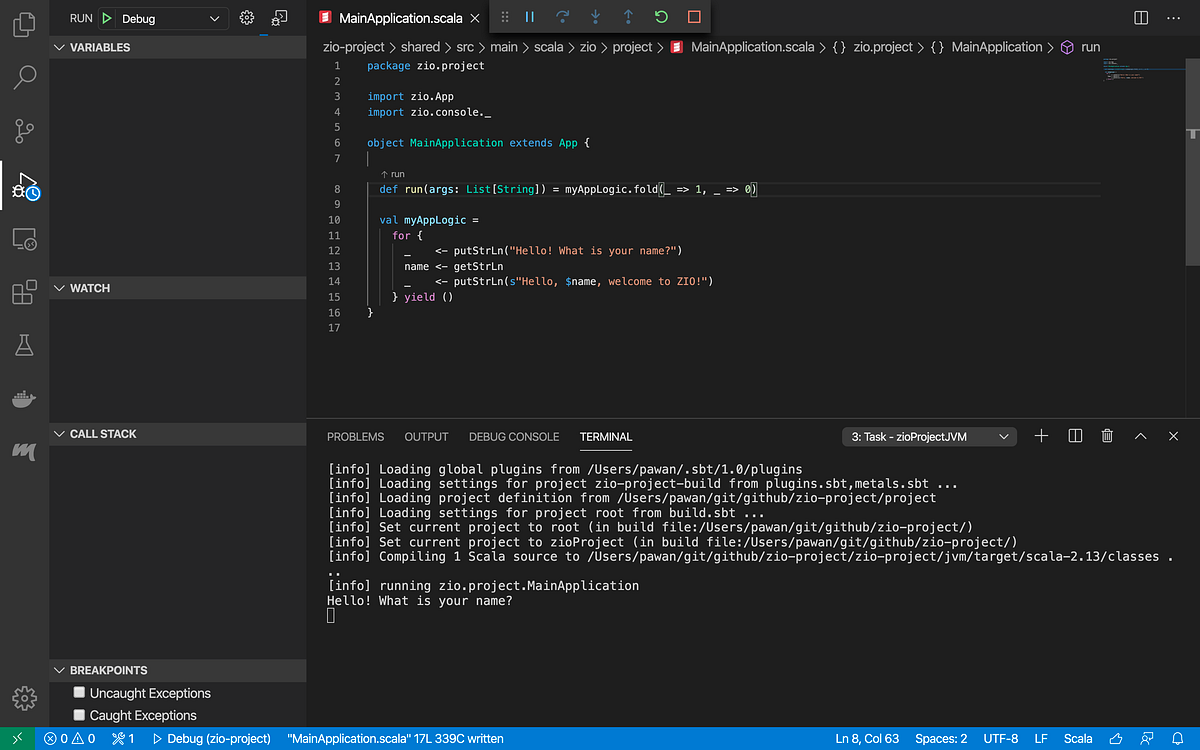The width and height of the screenshot is (1200, 750).
Task: Collapse the VARIABLES section
Action: (x=58, y=47)
